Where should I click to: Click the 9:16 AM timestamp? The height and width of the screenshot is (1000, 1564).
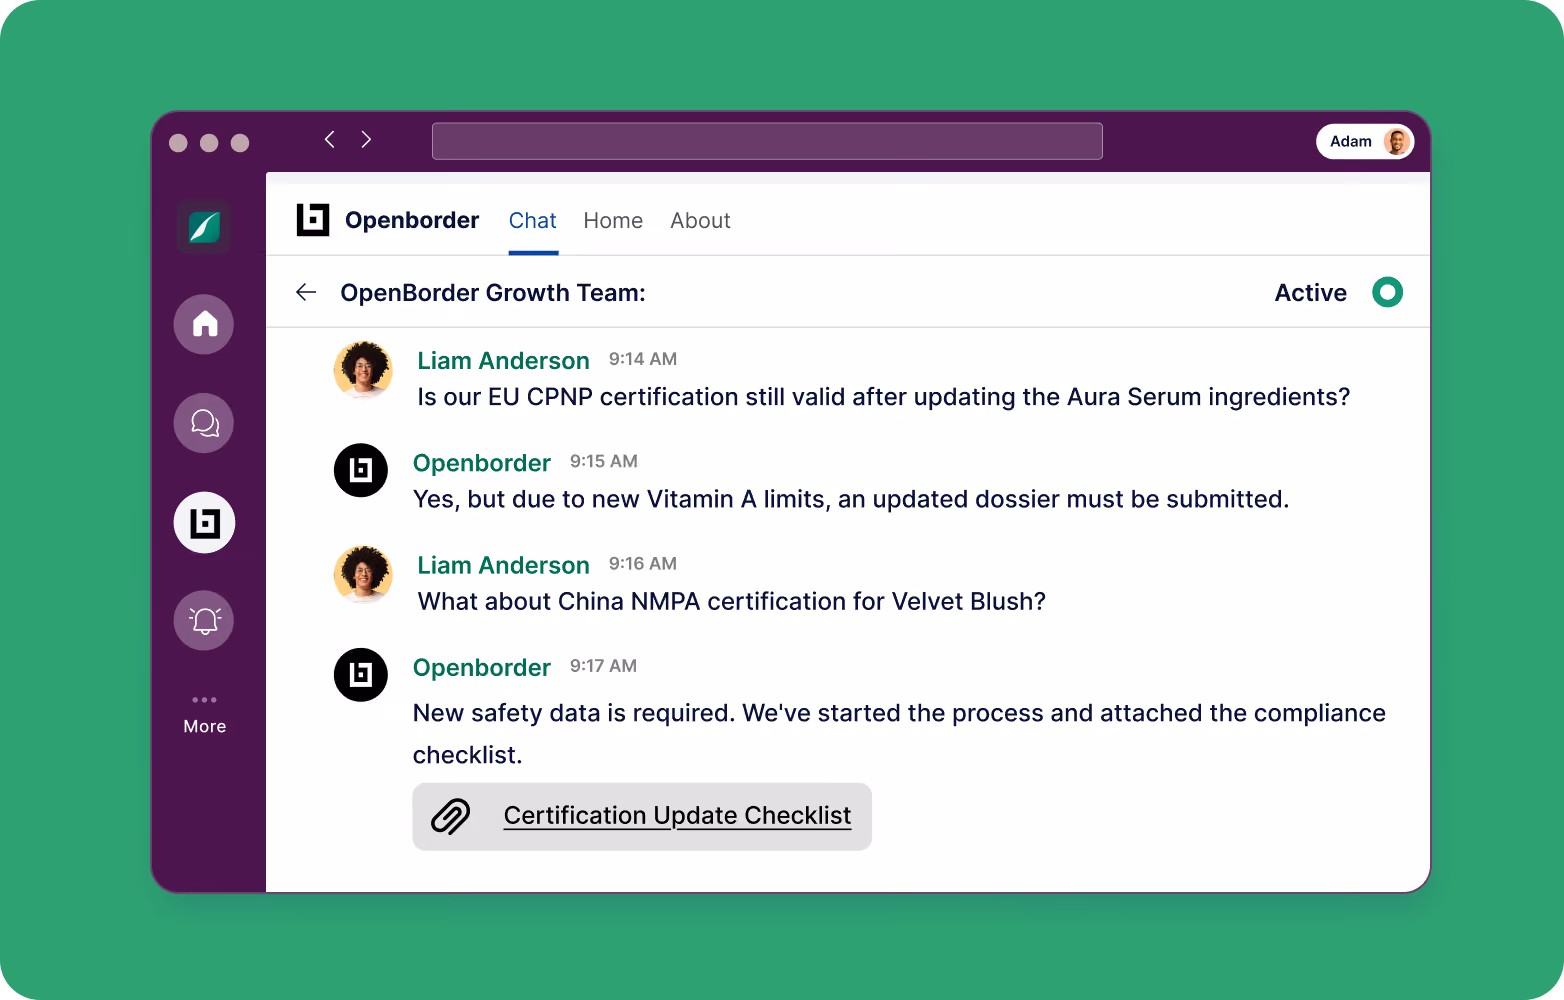pyautogui.click(x=643, y=564)
